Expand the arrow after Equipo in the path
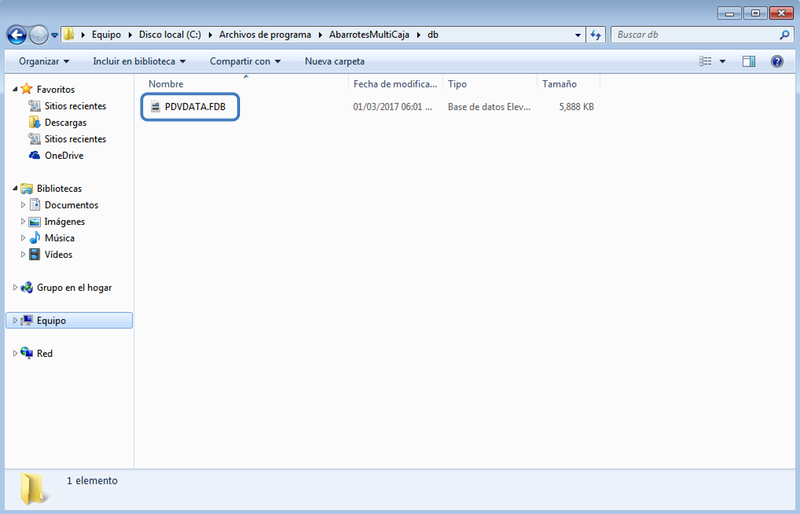 130,35
